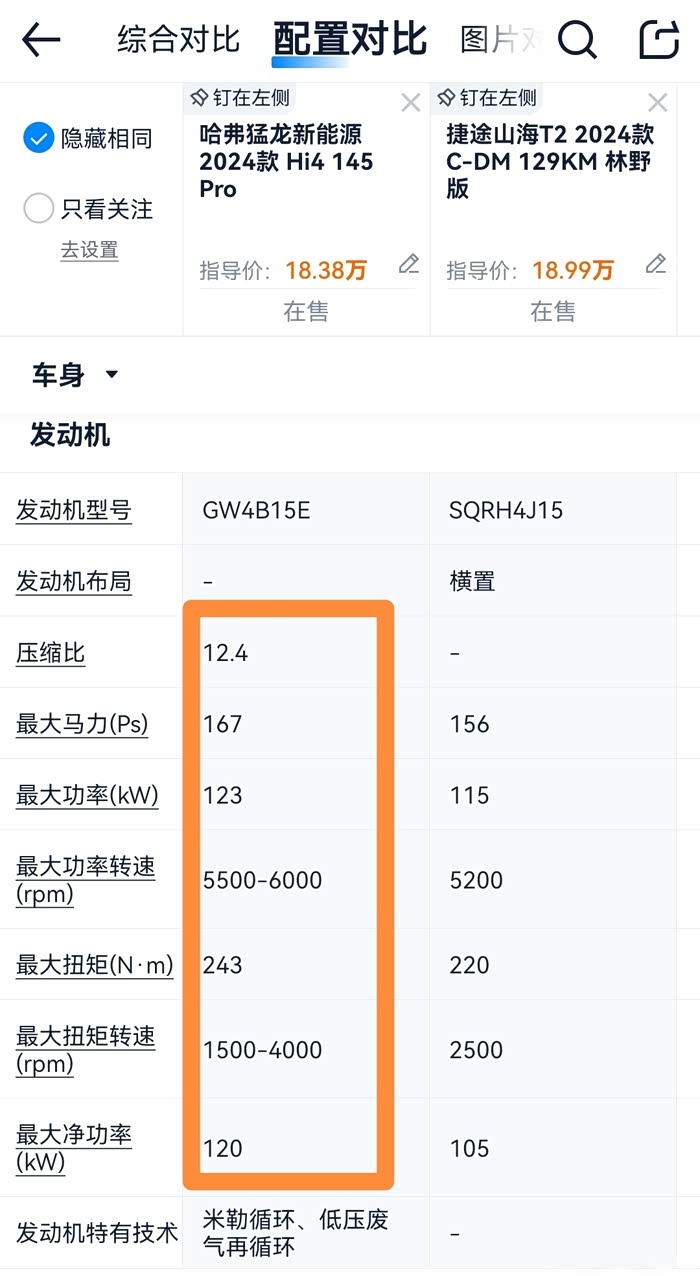700x1276 pixels.
Task: Open the 哈弗猛龙新能源 2024款 car title
Action: [286, 161]
